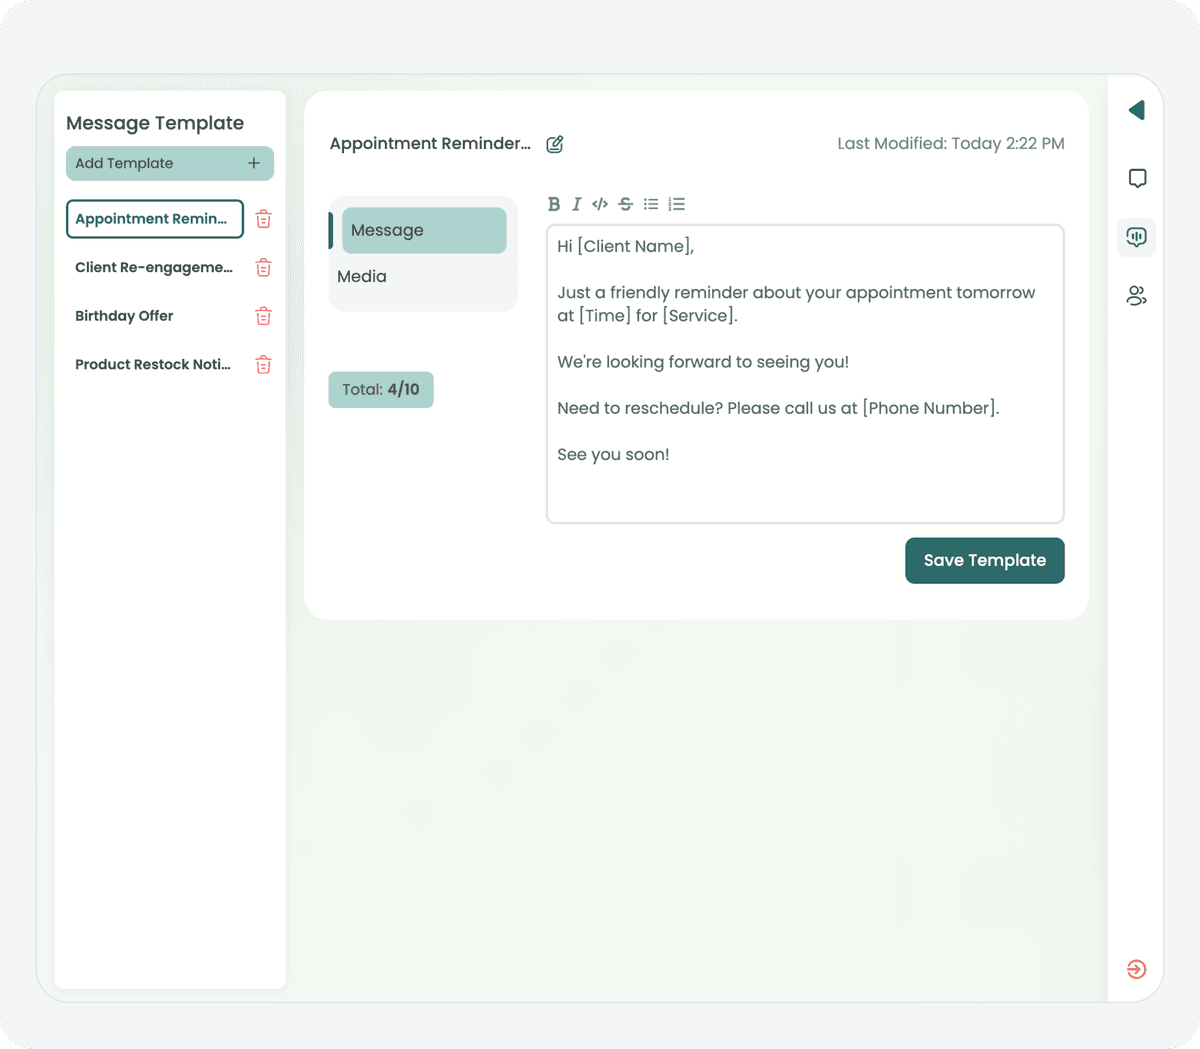Delete the Client Re-engagement template
Image resolution: width=1200 pixels, height=1049 pixels.
(263, 267)
